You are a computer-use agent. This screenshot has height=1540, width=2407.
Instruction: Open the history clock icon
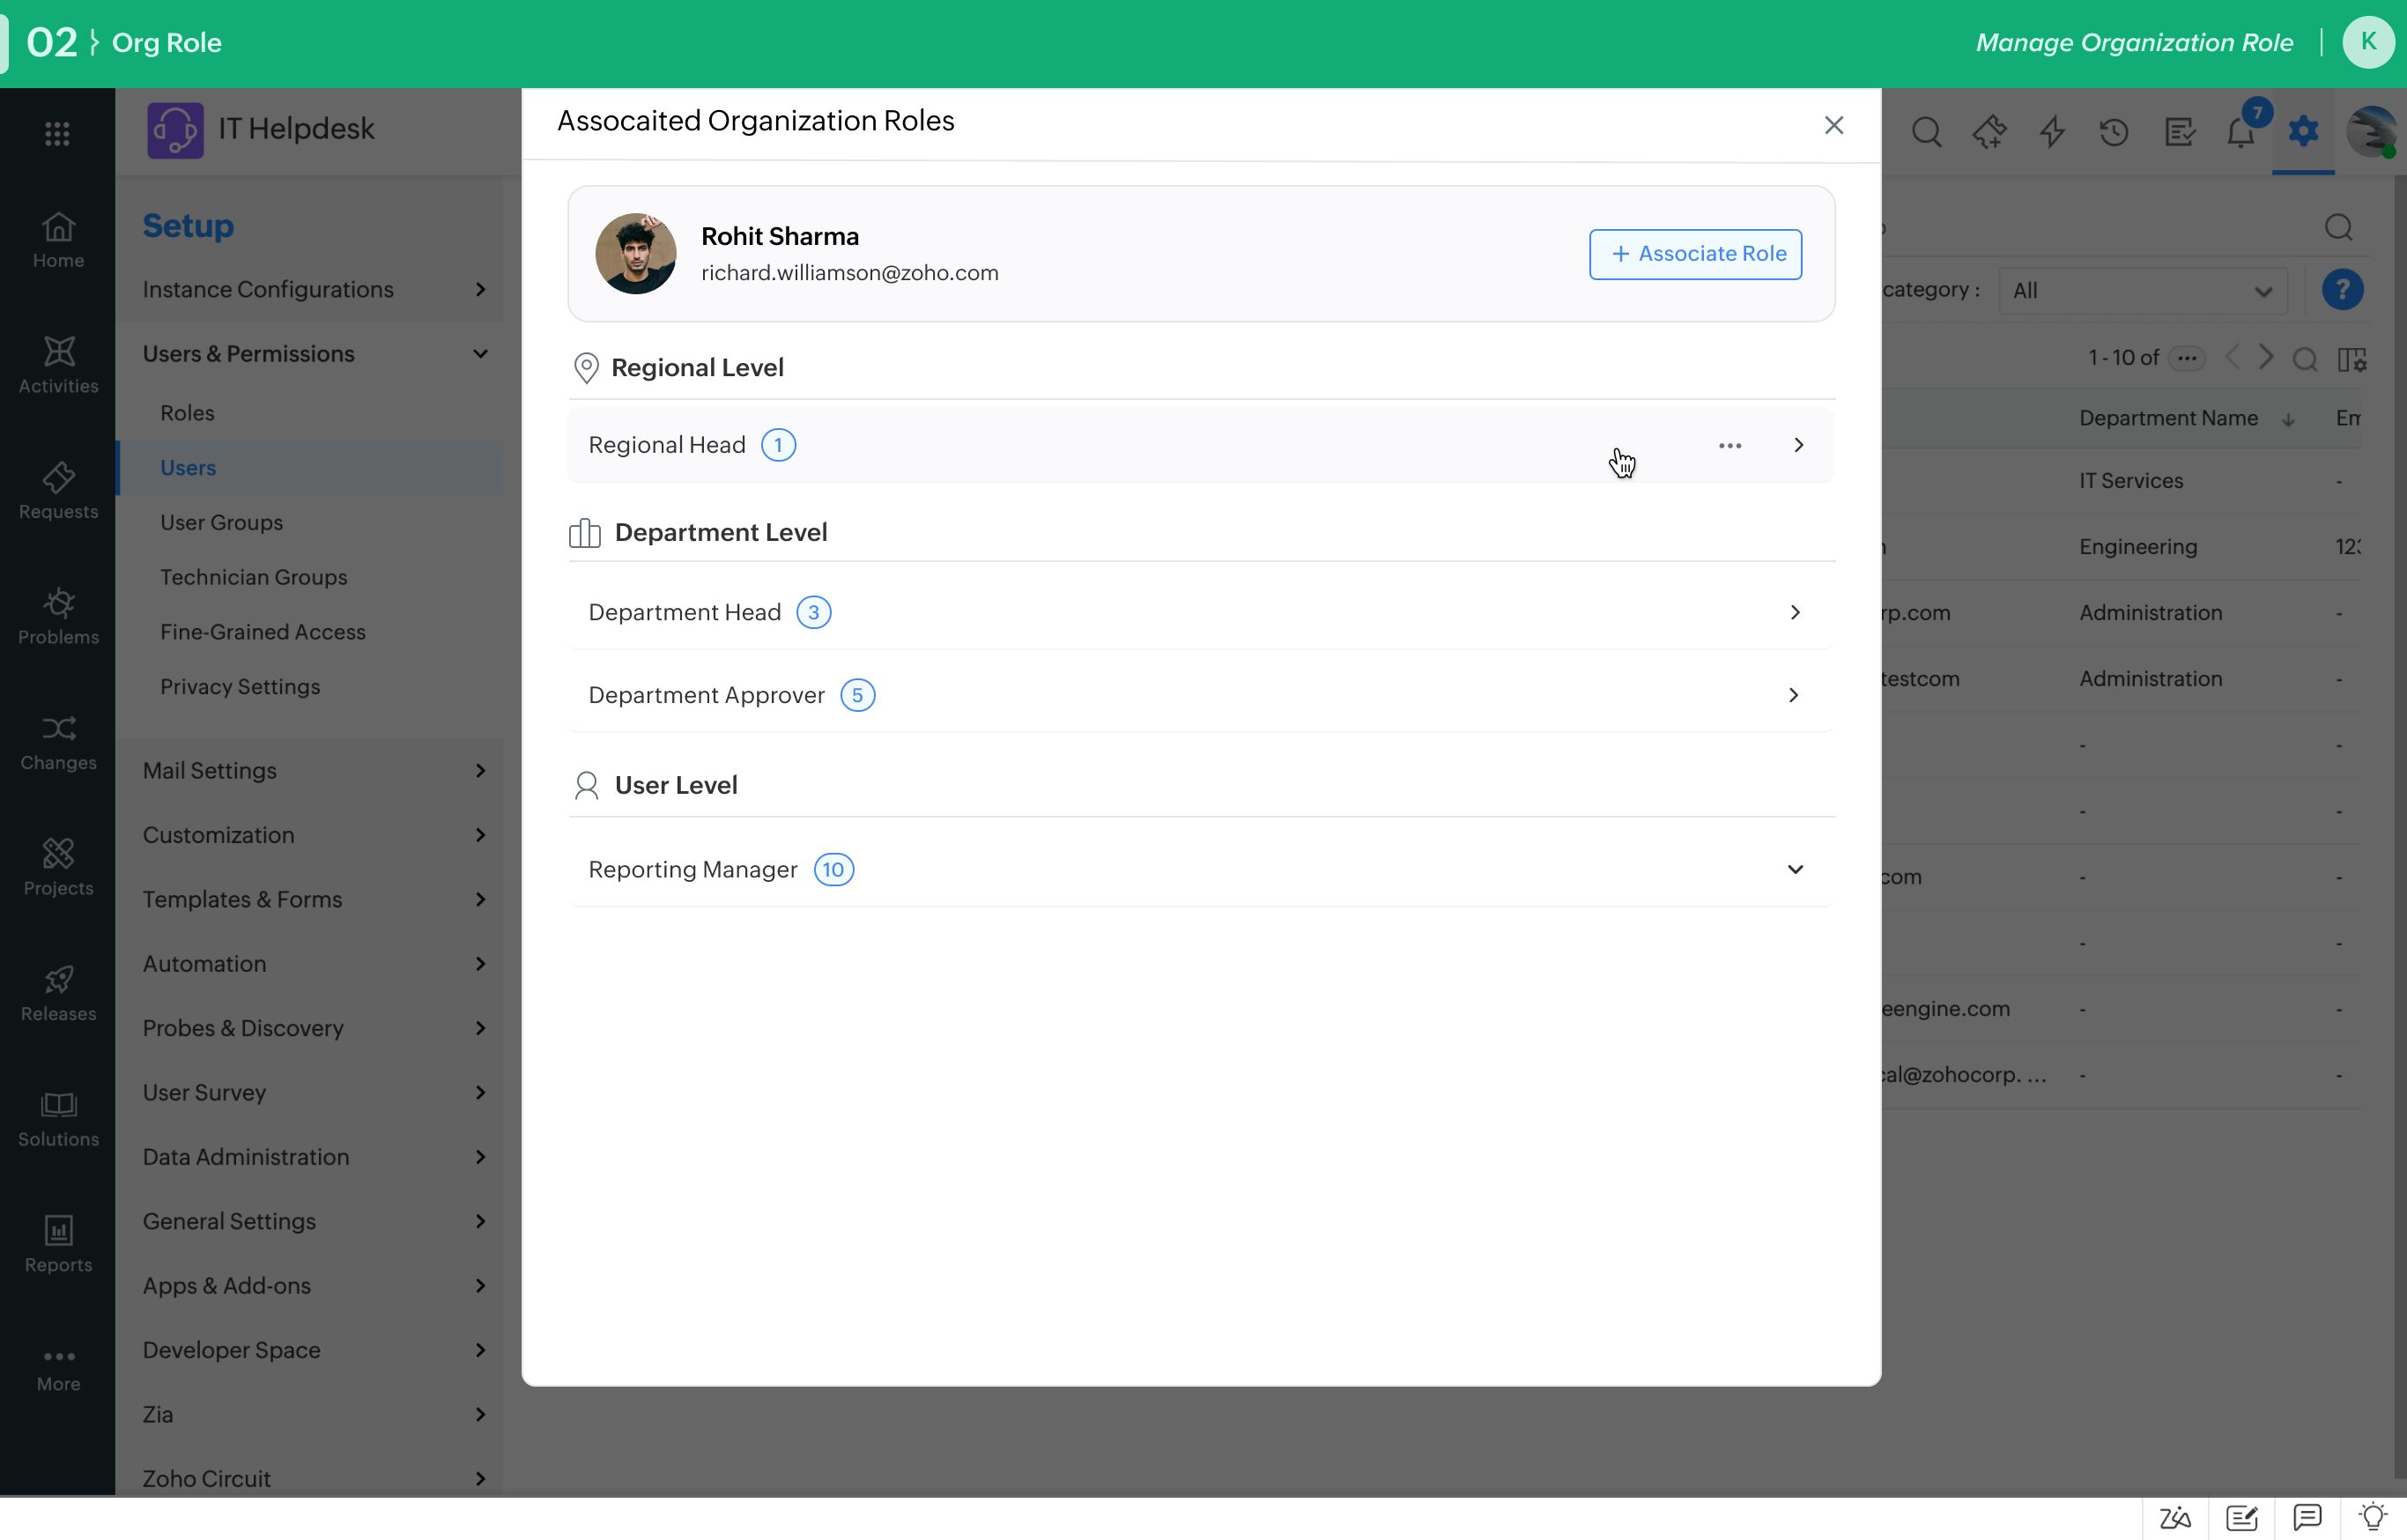pos(2114,132)
